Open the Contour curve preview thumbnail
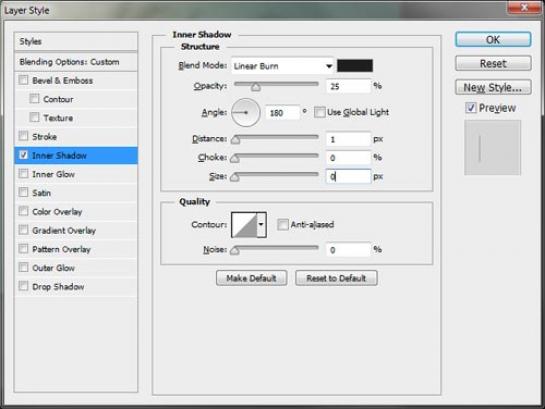The width and height of the screenshot is (545, 409). [245, 225]
